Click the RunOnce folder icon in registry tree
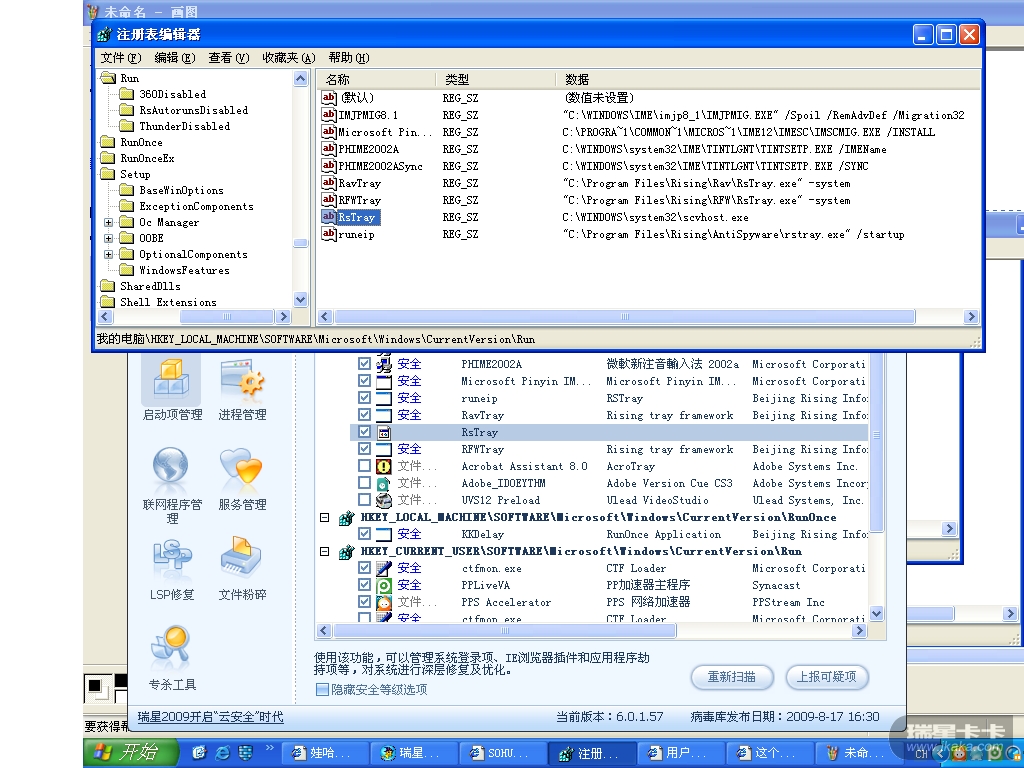 [108, 142]
